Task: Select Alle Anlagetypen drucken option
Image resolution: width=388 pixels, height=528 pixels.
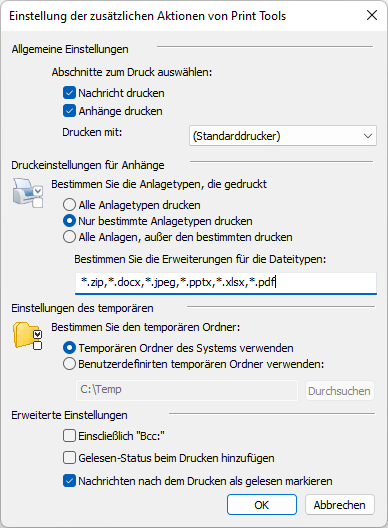Action: (69, 205)
